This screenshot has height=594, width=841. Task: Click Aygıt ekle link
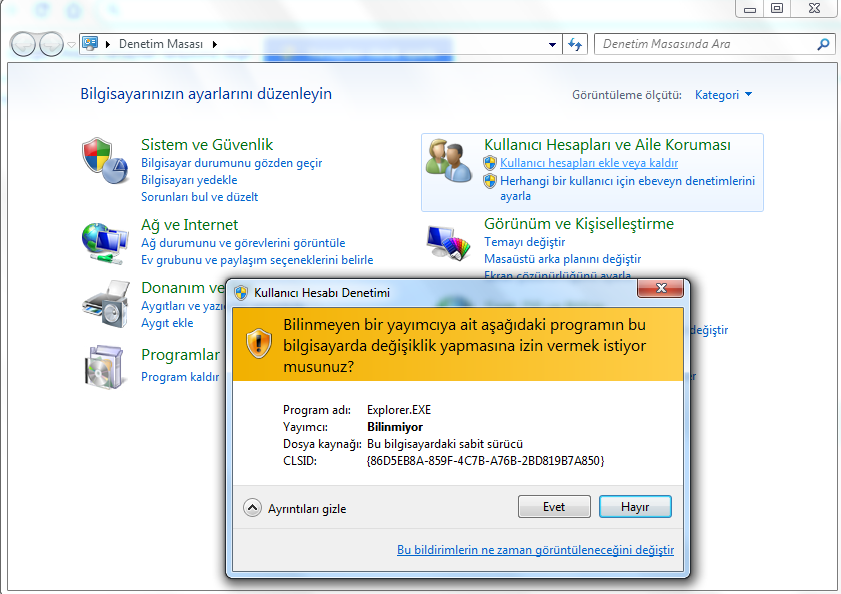167,323
